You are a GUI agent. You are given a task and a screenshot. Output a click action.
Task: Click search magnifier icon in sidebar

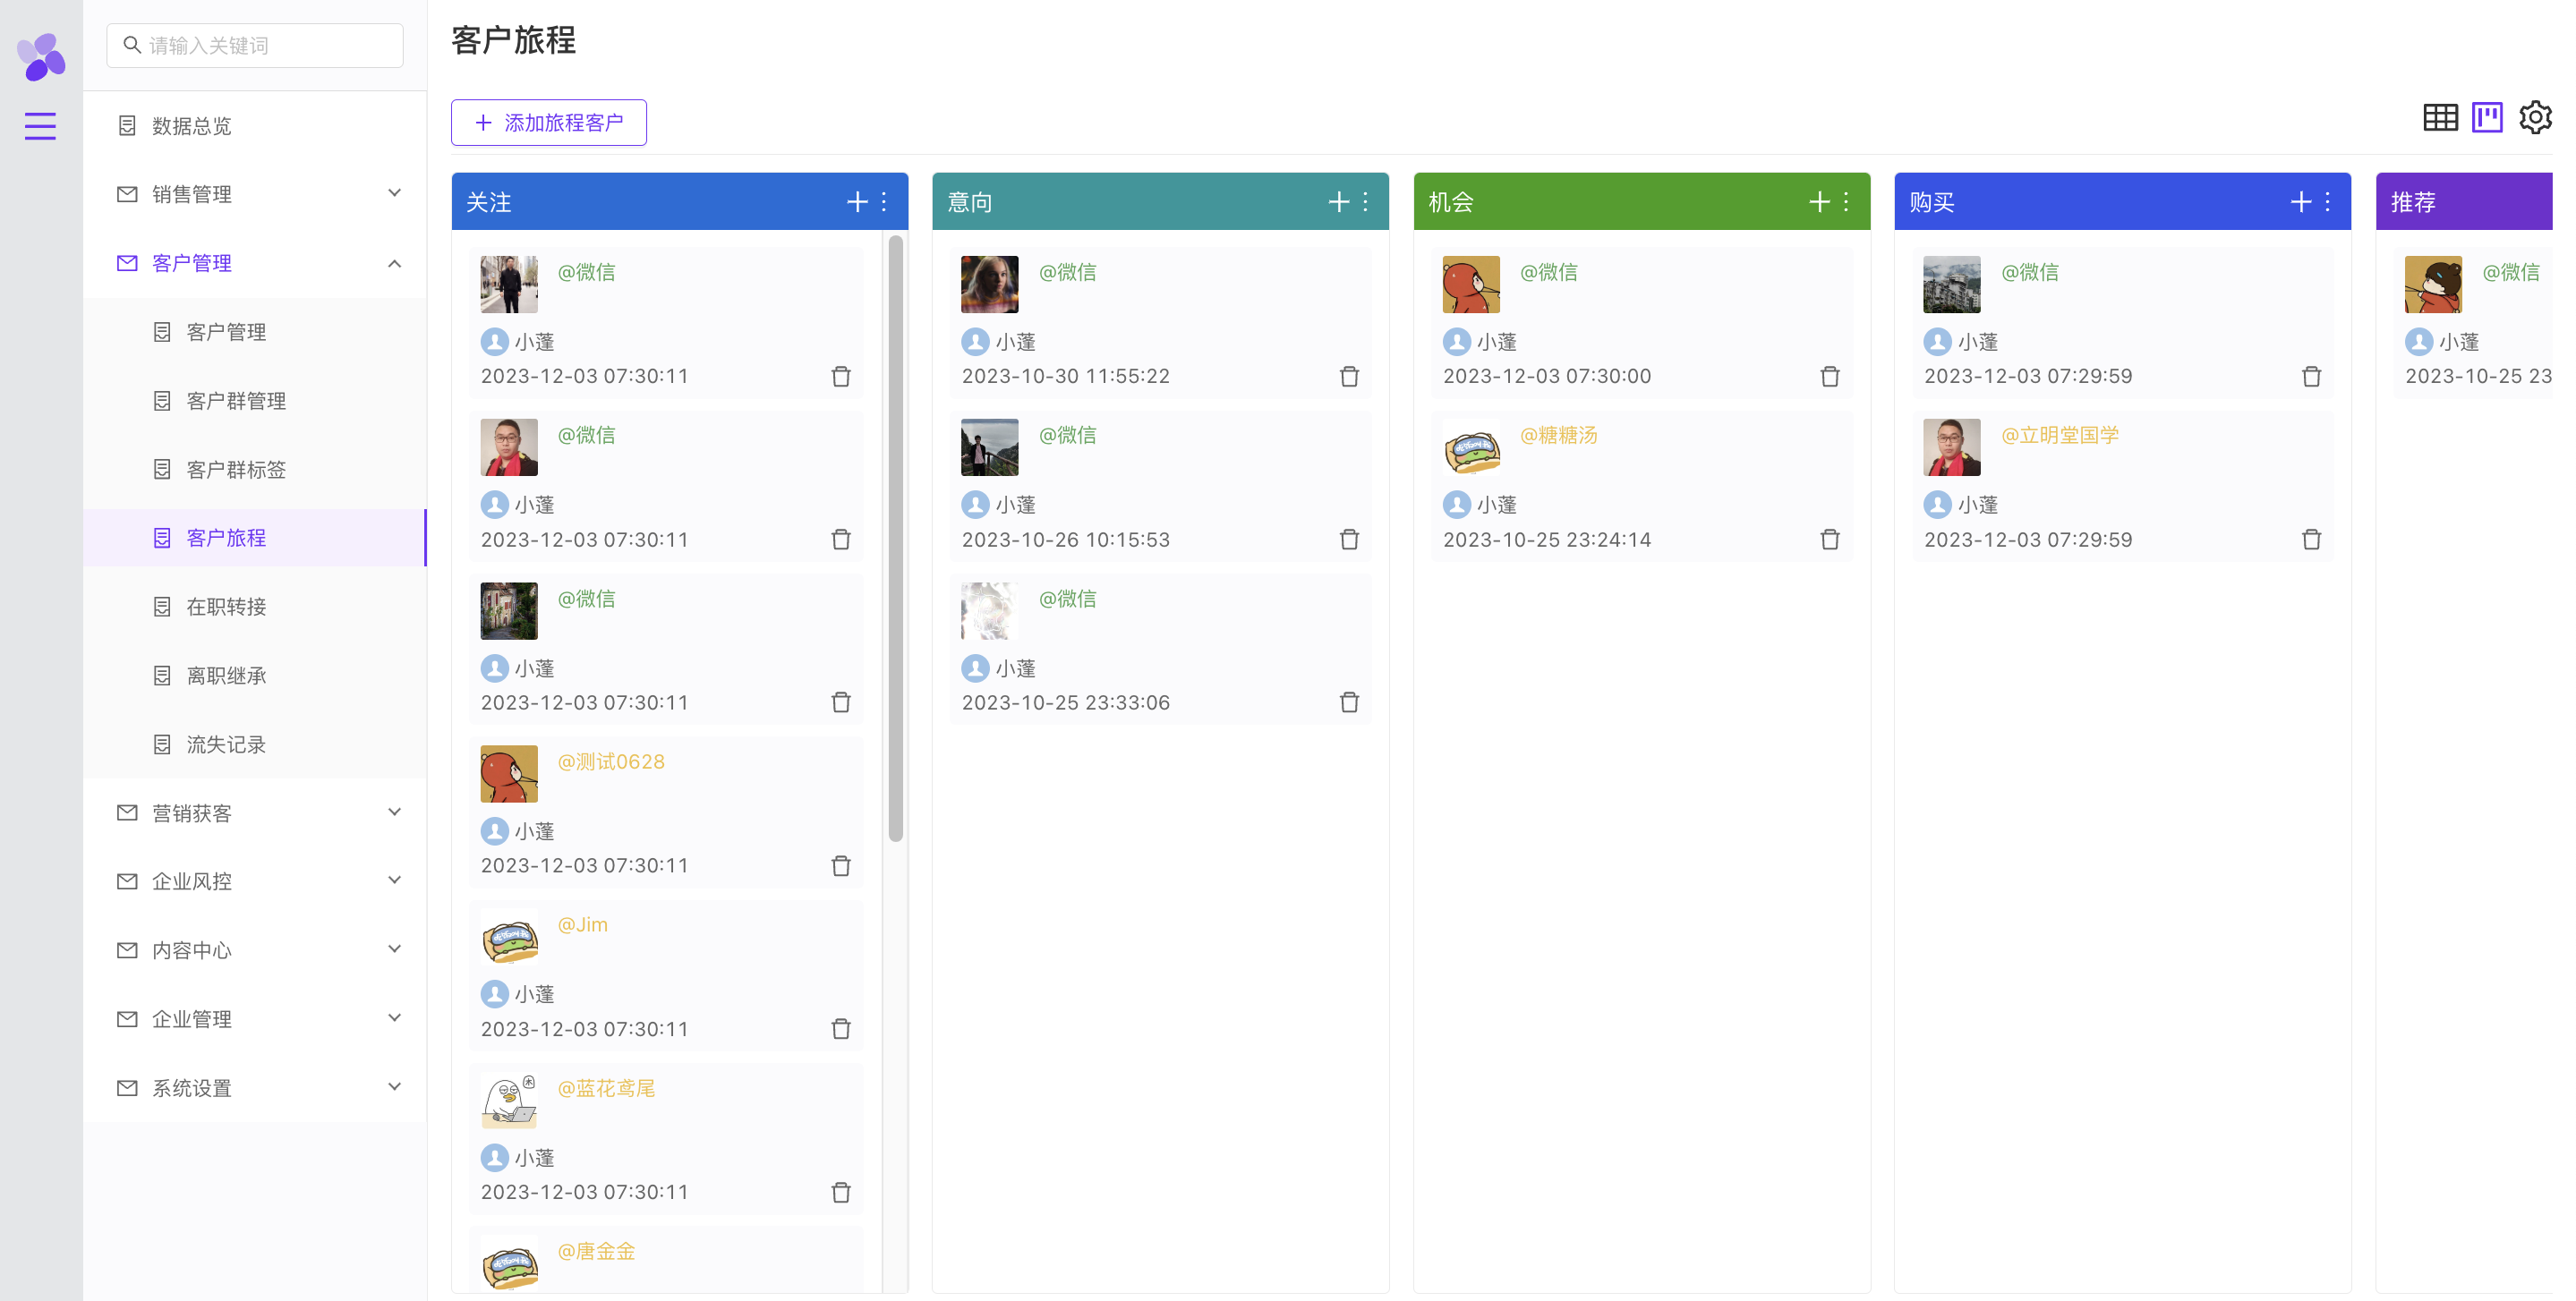tap(132, 45)
